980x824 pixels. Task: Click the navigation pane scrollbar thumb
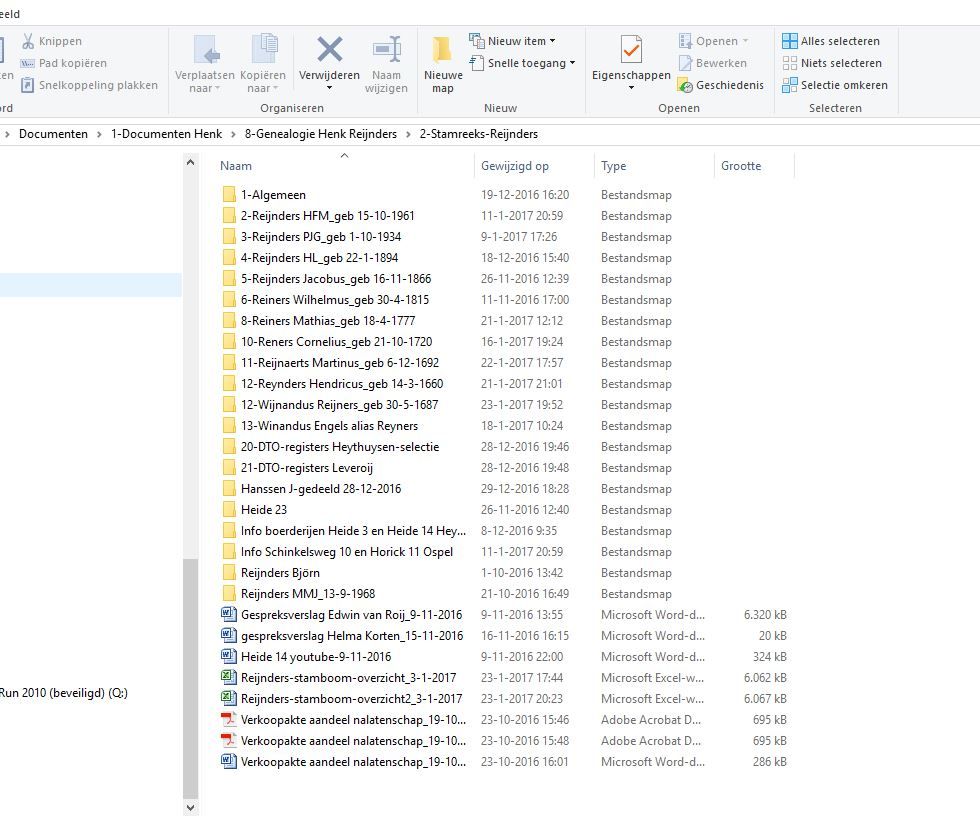191,678
